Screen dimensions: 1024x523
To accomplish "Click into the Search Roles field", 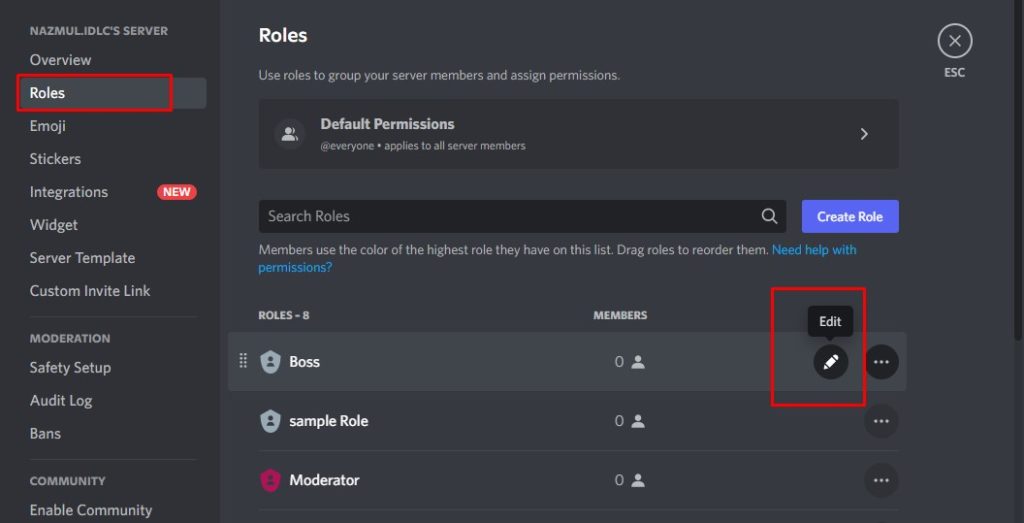I will click(522, 217).
